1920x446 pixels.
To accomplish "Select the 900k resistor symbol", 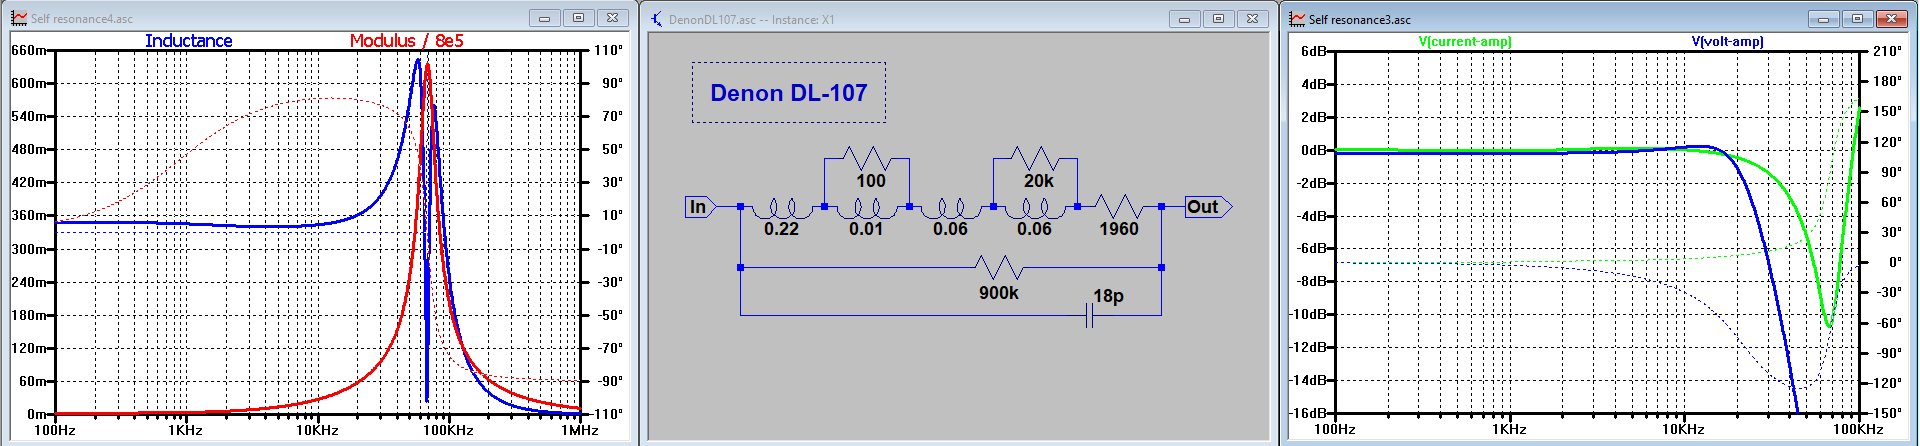I will [x=998, y=267].
